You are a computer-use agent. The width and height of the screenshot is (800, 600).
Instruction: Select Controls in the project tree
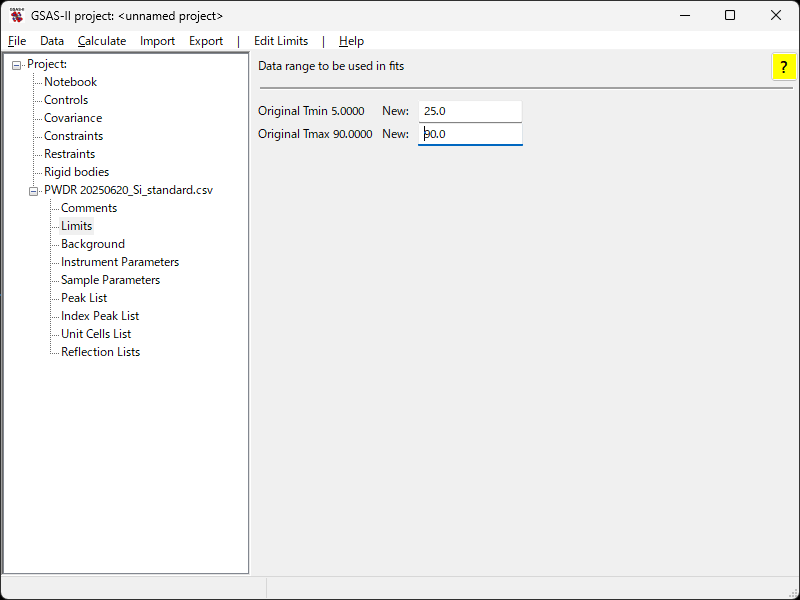pos(66,100)
